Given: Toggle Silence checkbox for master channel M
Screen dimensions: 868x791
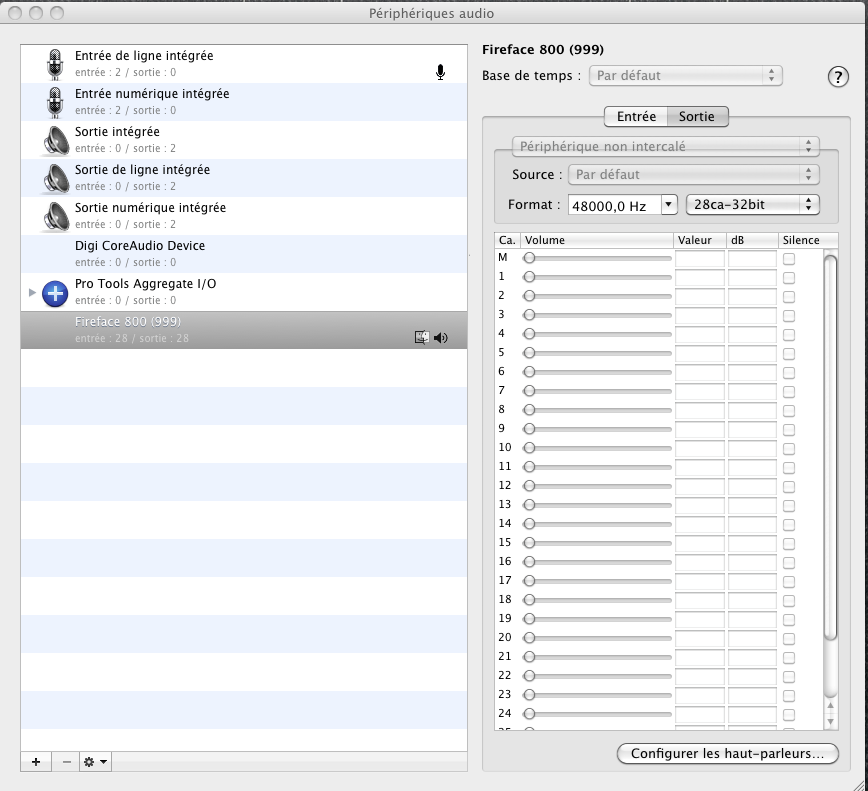Looking at the screenshot, I should pyautogui.click(x=789, y=258).
